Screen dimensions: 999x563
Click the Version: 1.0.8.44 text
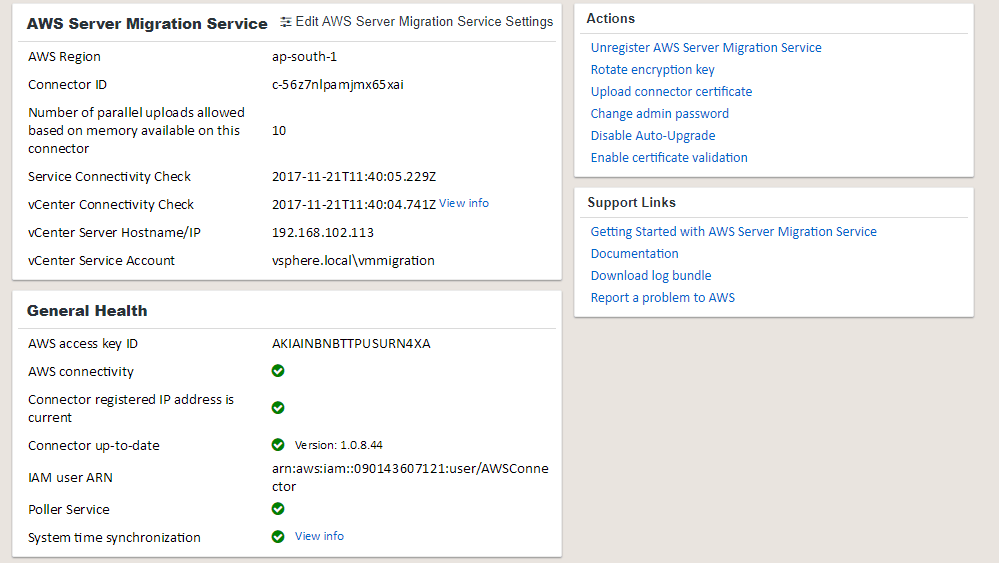[338, 445]
